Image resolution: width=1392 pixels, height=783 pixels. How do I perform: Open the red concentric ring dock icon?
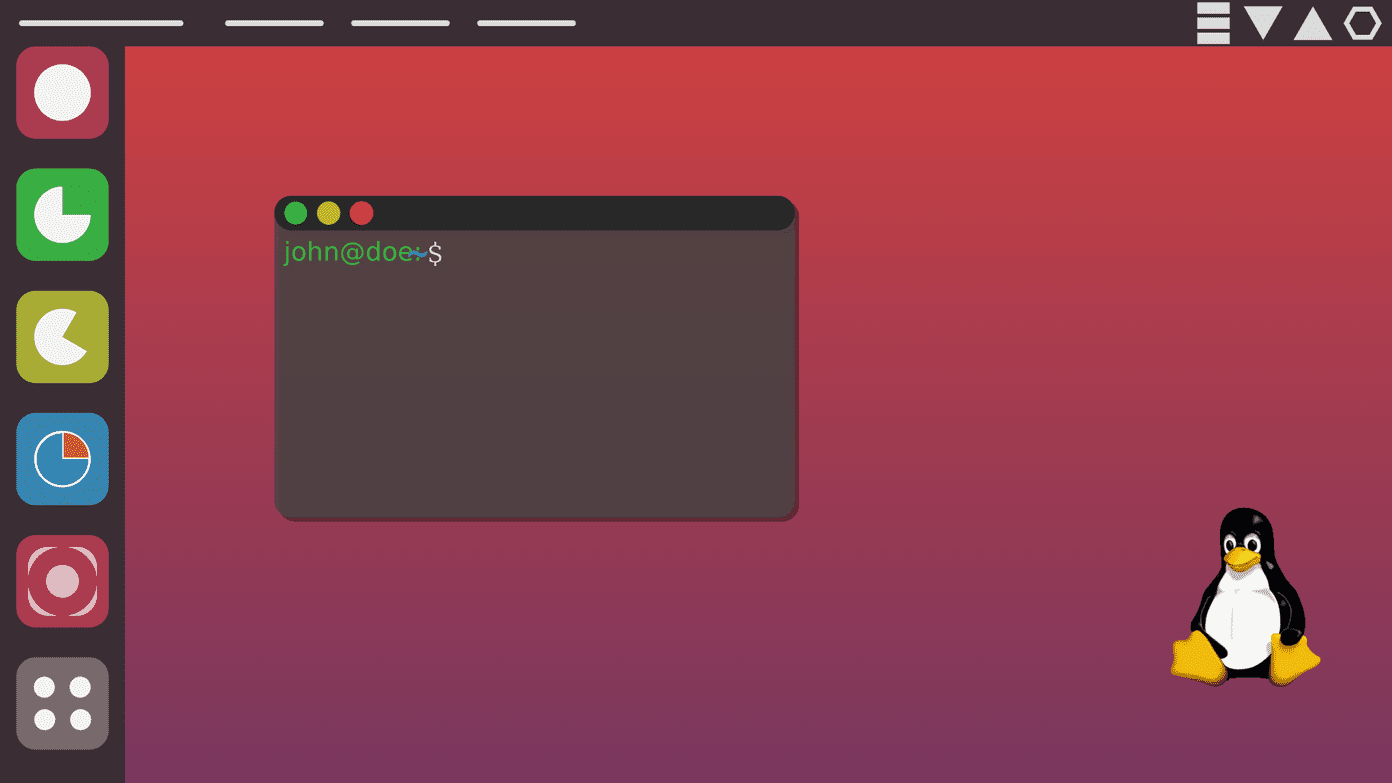click(x=62, y=581)
